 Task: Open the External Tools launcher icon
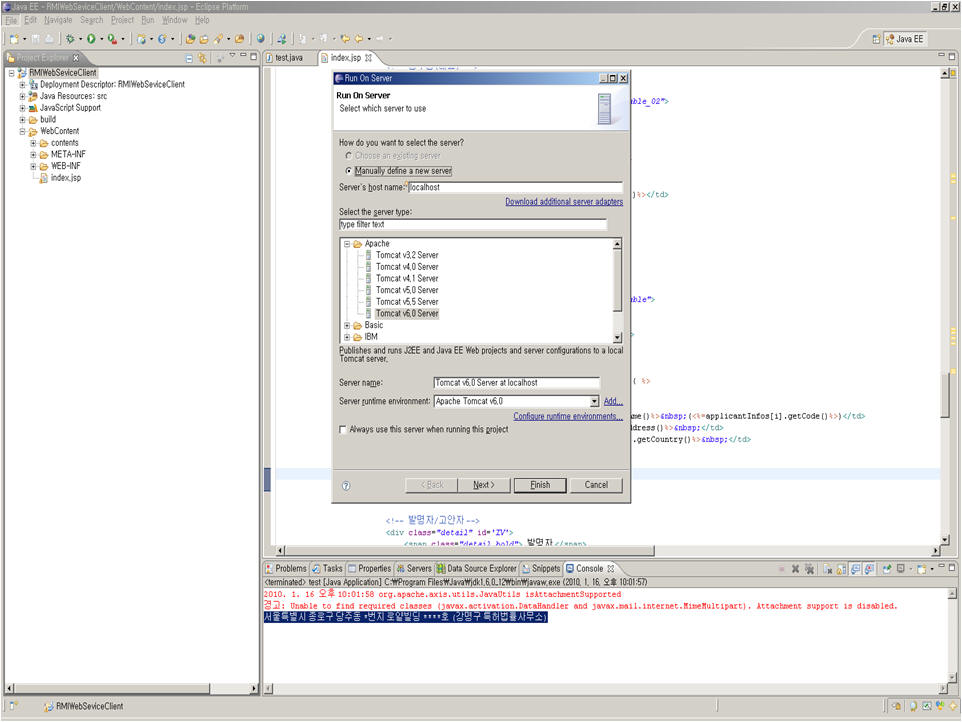[x=110, y=39]
